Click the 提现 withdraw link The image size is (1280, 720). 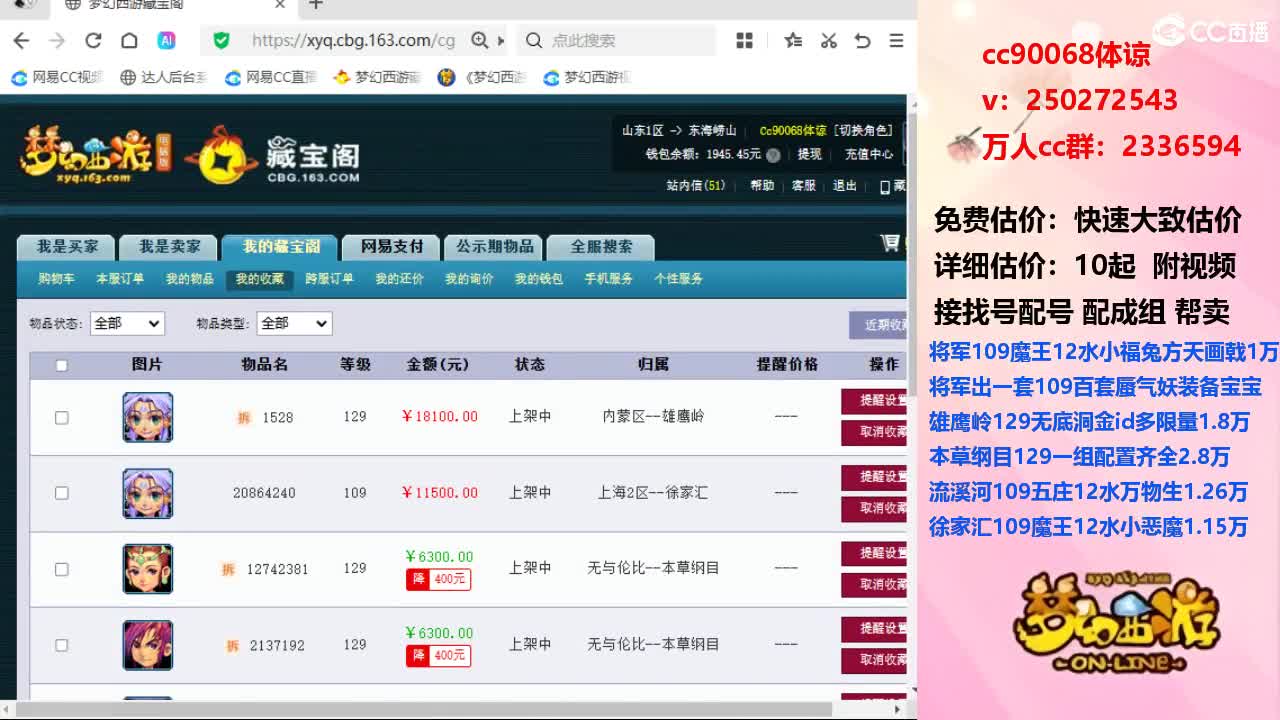pos(809,155)
